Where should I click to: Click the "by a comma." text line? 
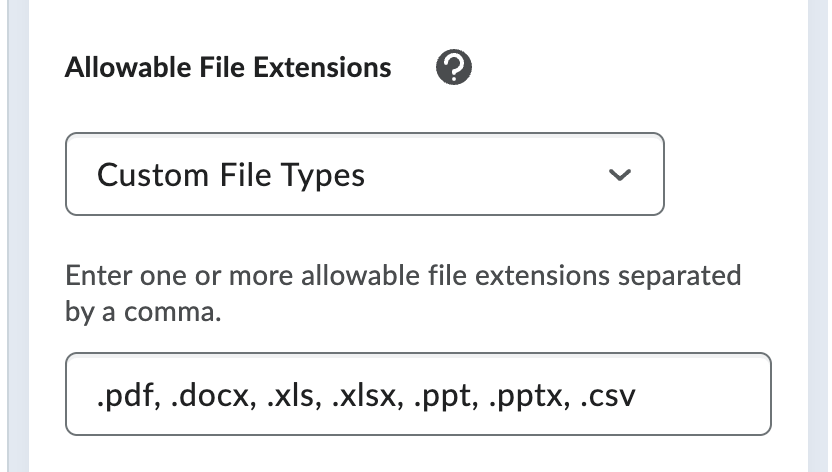coord(143,312)
